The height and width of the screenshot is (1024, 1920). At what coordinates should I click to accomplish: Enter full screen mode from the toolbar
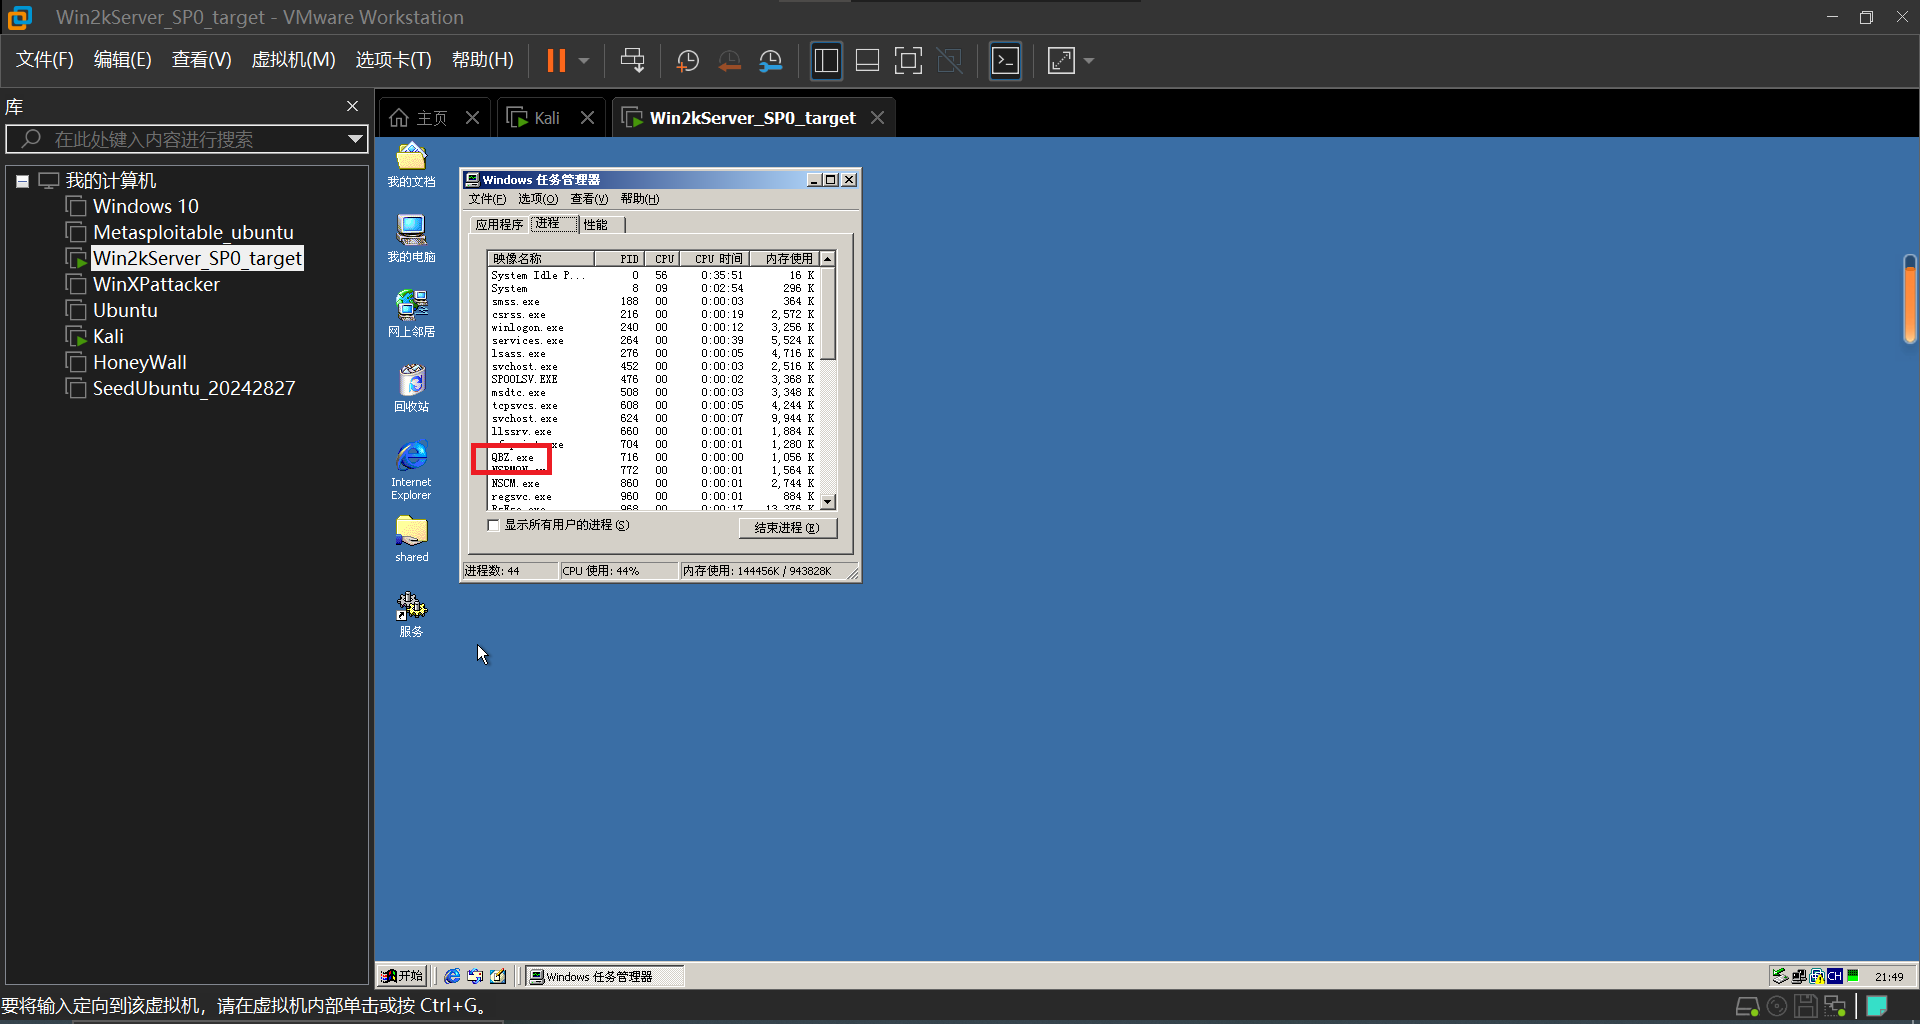pyautogui.click(x=908, y=61)
